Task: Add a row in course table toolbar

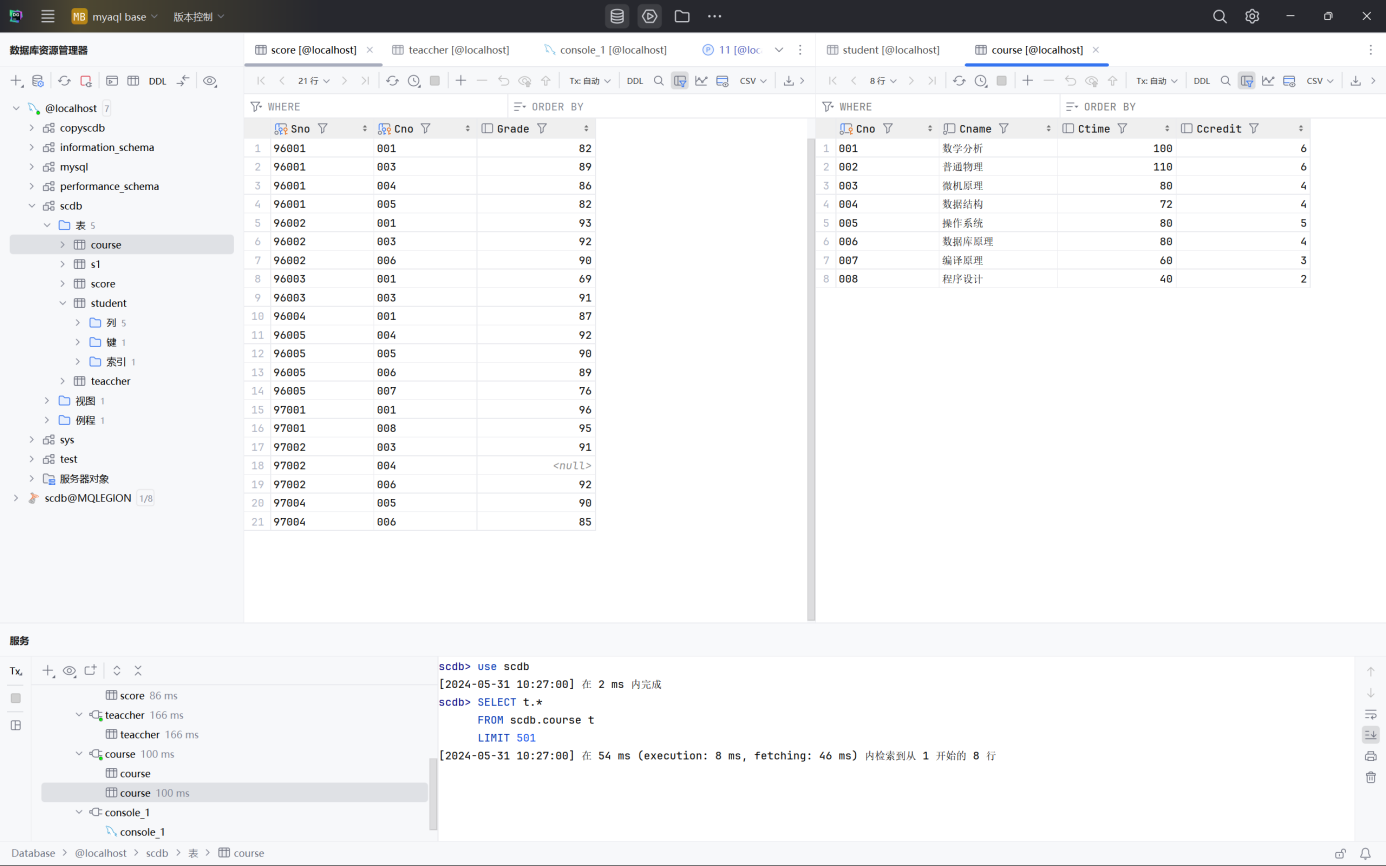Action: point(1028,81)
